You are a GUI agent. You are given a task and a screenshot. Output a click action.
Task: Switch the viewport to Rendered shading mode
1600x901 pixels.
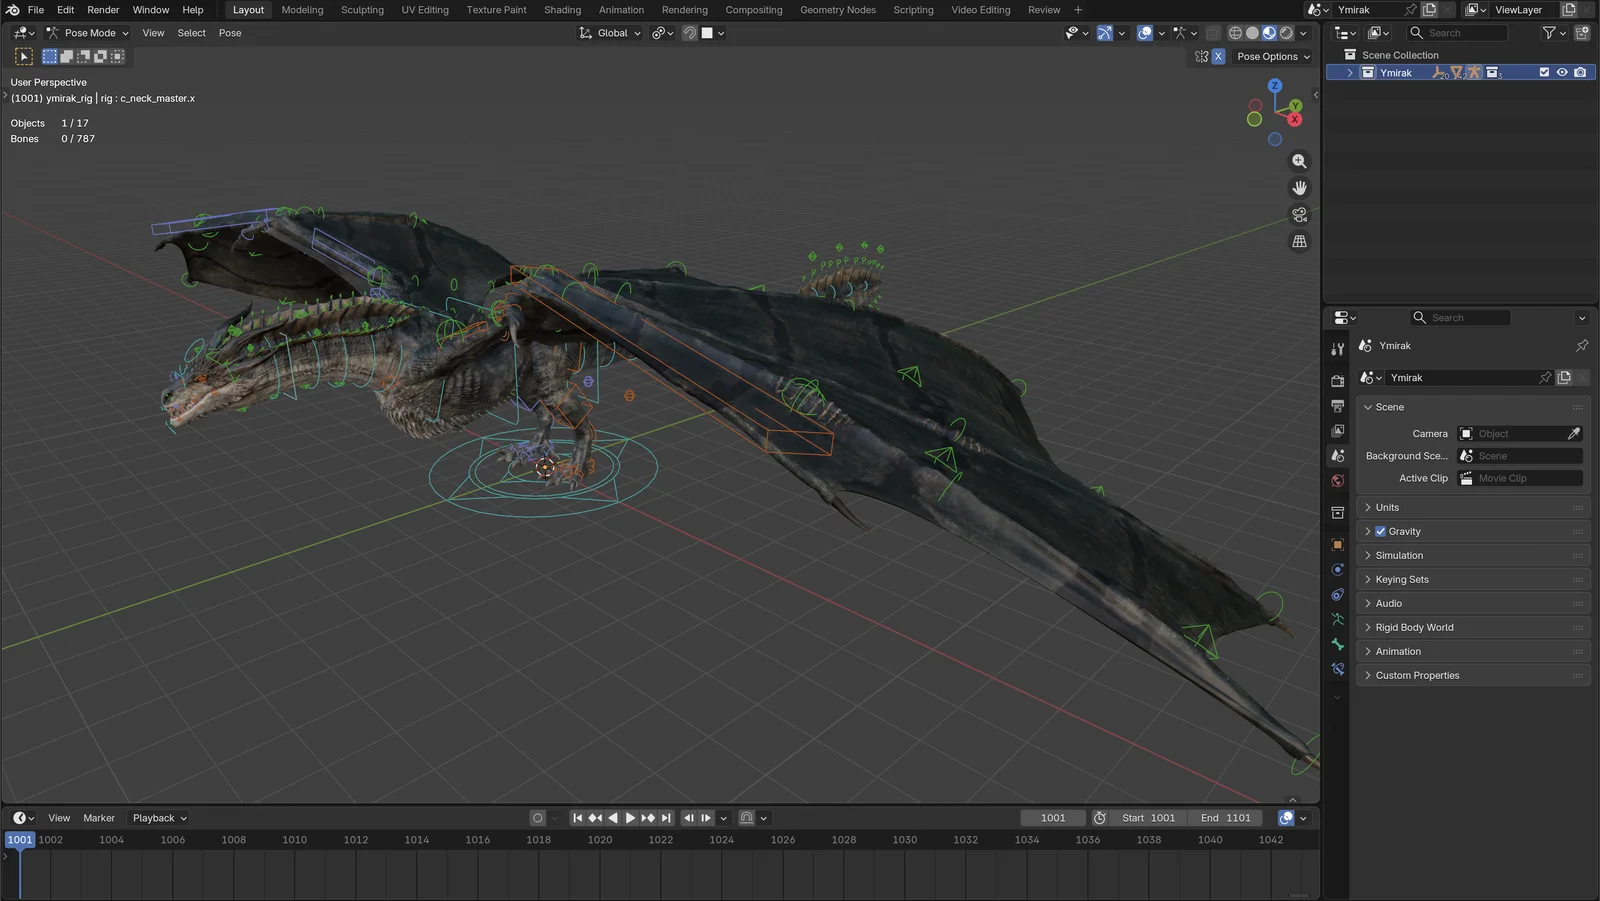pos(1286,33)
